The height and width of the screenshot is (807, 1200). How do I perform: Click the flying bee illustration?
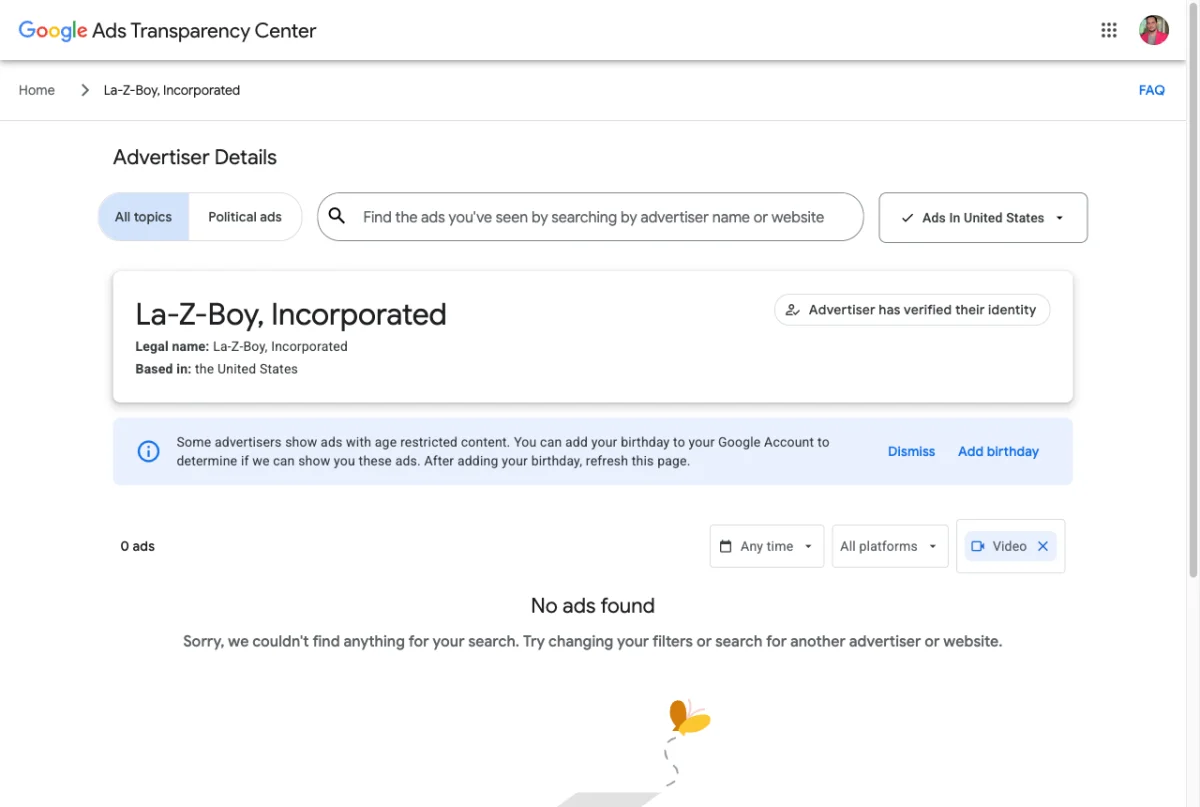[689, 717]
